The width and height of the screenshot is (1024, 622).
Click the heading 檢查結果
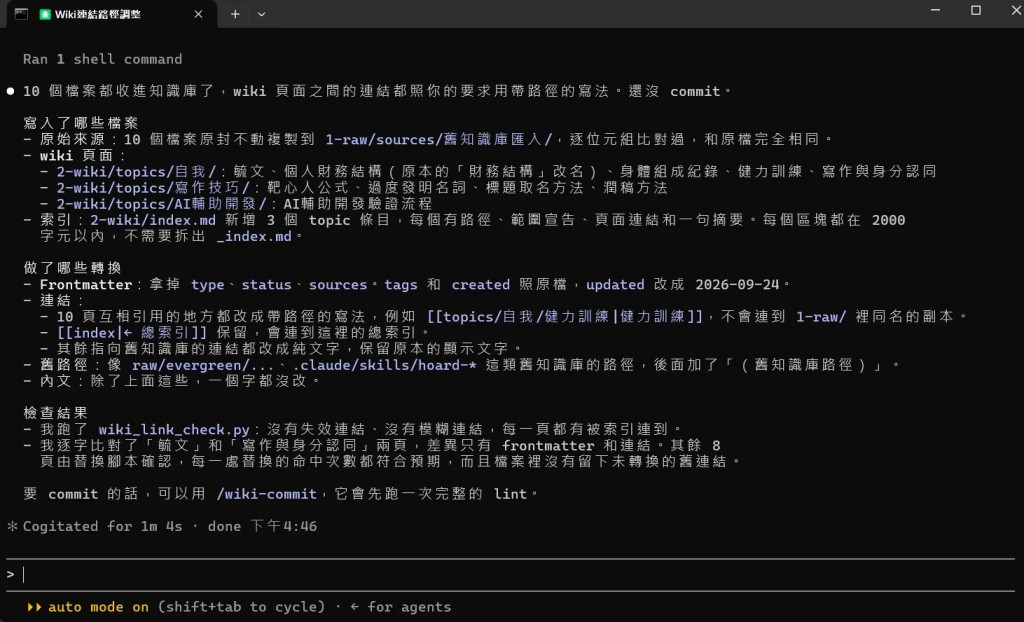[56, 413]
